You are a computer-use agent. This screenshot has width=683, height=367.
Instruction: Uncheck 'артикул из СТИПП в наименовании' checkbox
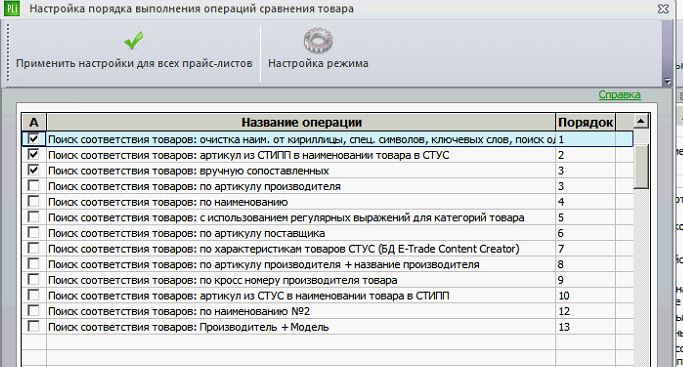tap(33, 154)
